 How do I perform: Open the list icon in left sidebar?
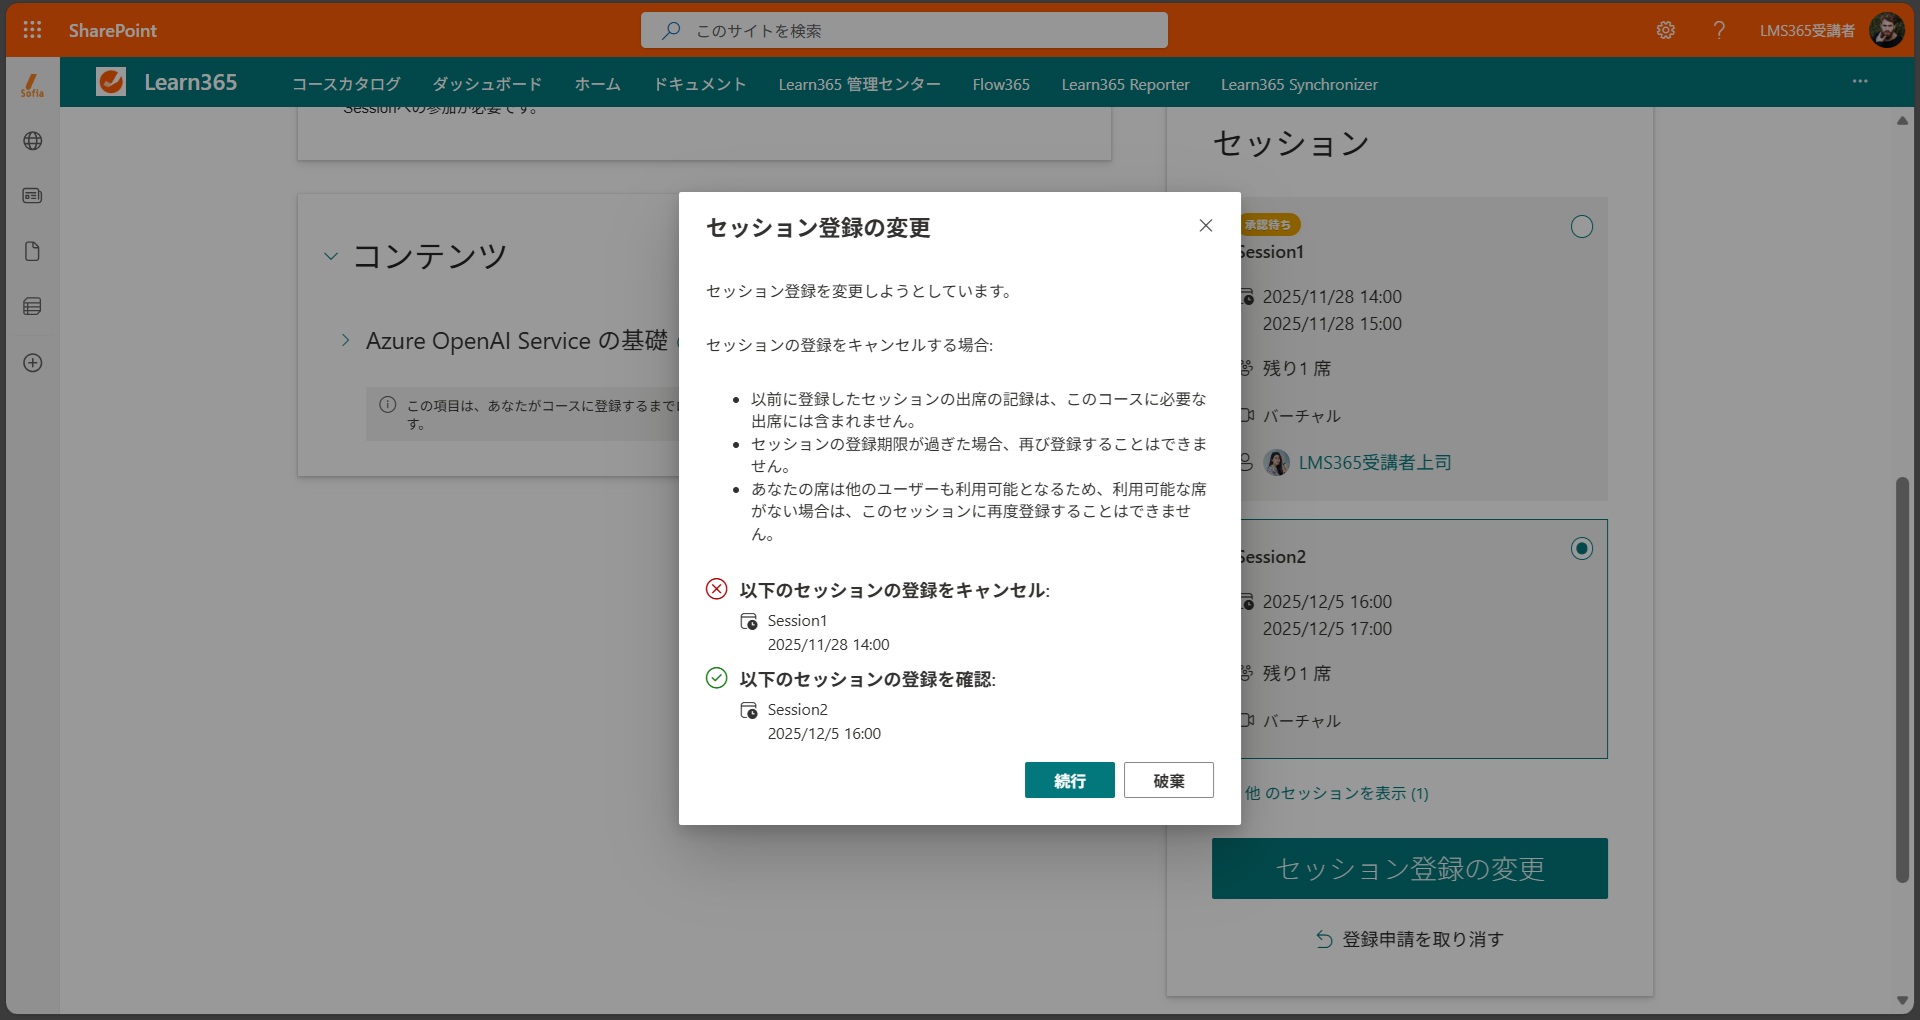[32, 307]
